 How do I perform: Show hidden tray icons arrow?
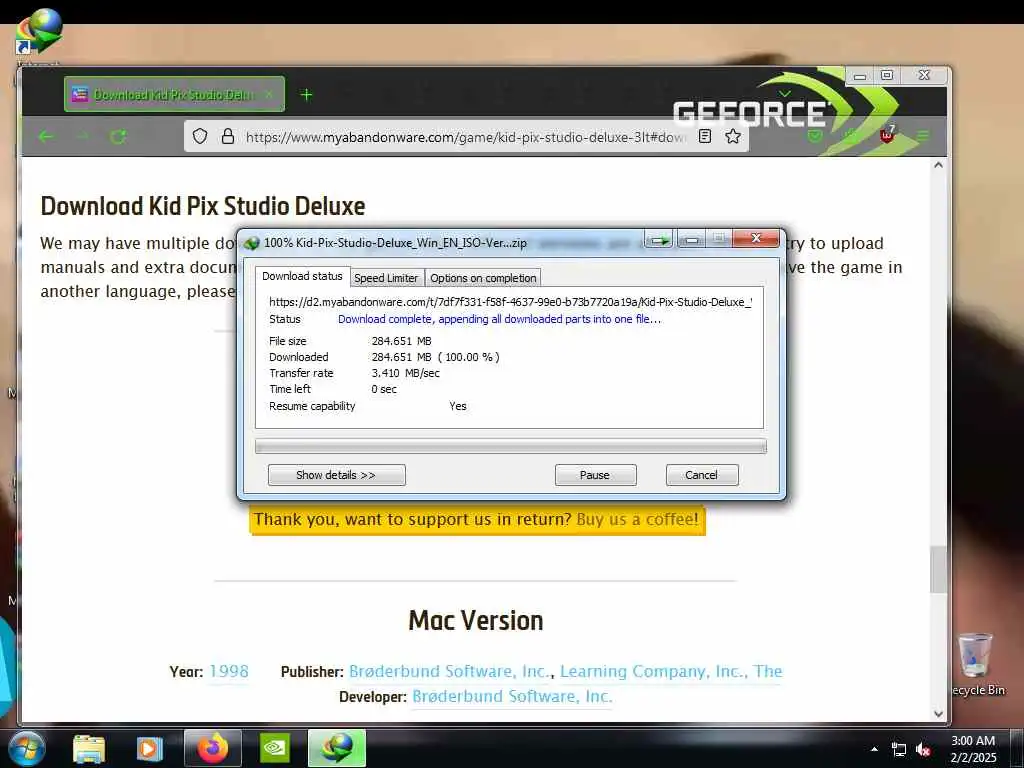pyautogui.click(x=874, y=749)
